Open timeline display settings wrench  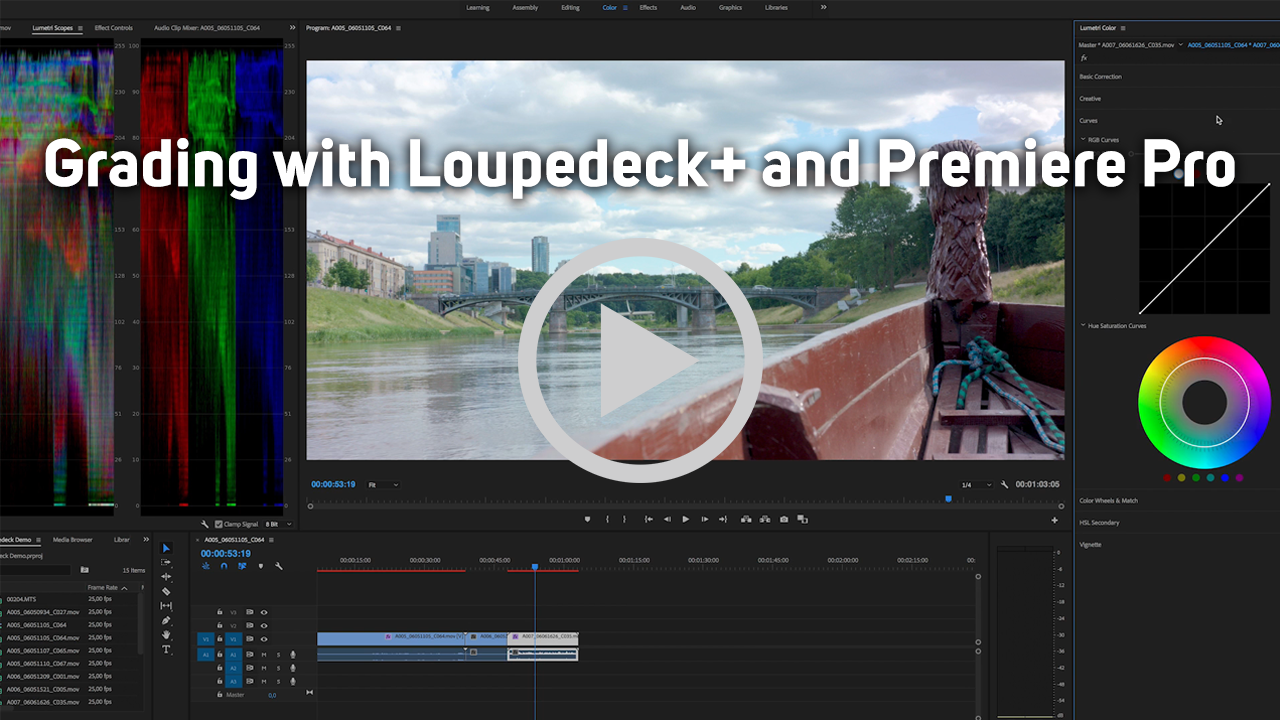coord(279,566)
